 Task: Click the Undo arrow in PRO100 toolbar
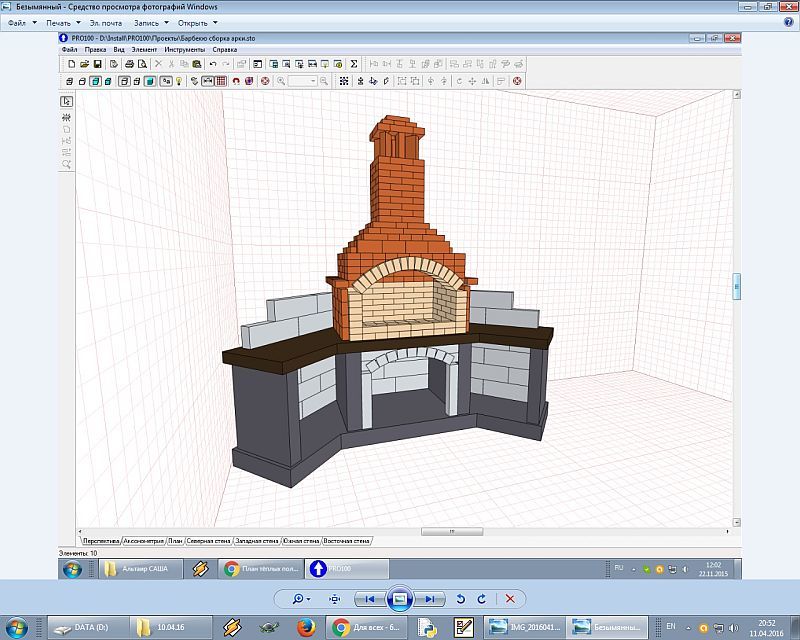point(213,64)
